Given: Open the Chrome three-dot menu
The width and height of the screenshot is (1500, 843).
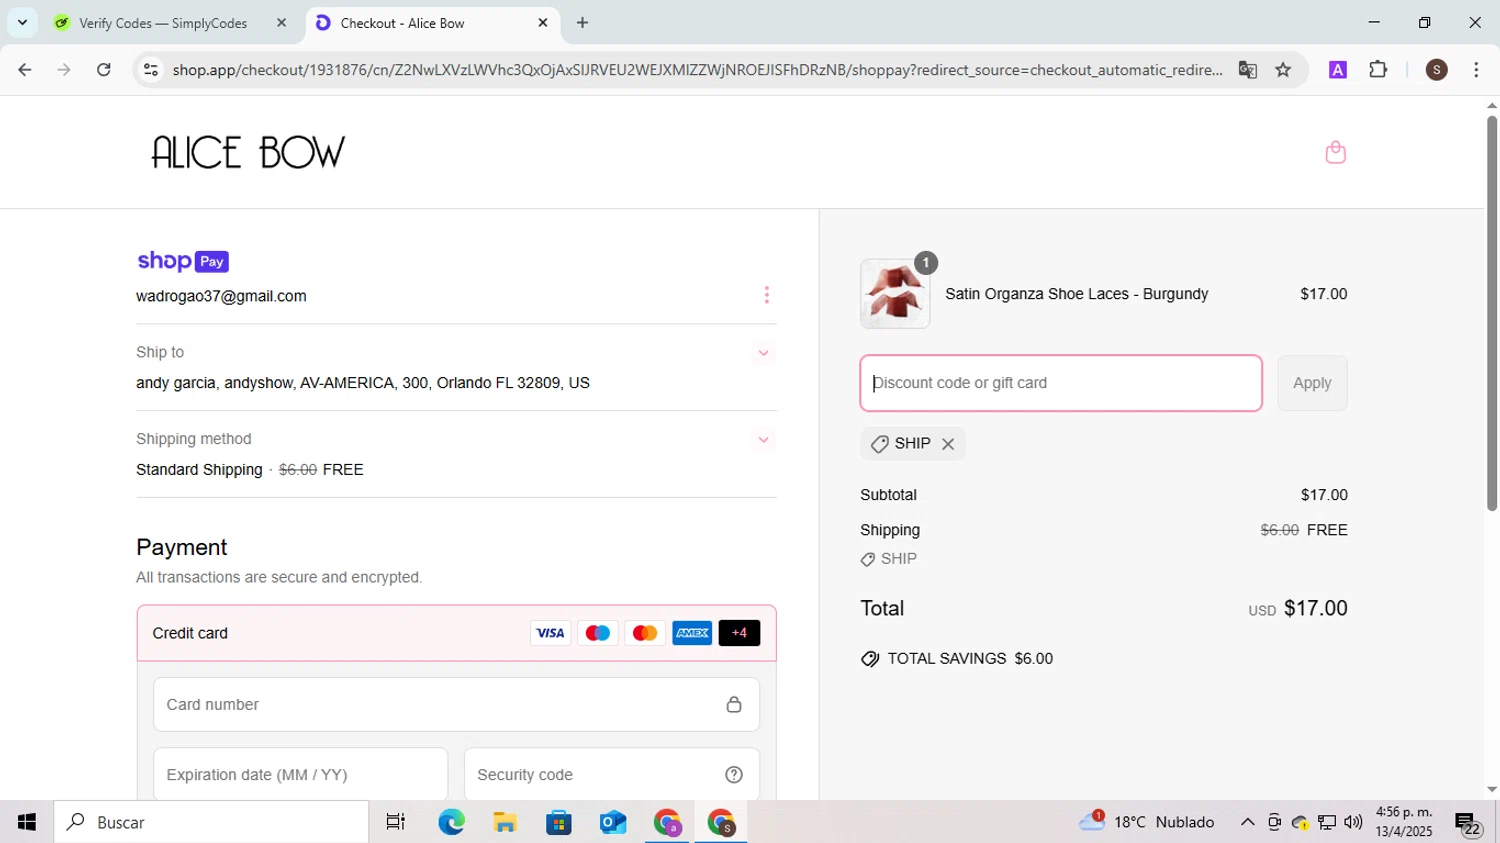Looking at the screenshot, I should [1476, 70].
